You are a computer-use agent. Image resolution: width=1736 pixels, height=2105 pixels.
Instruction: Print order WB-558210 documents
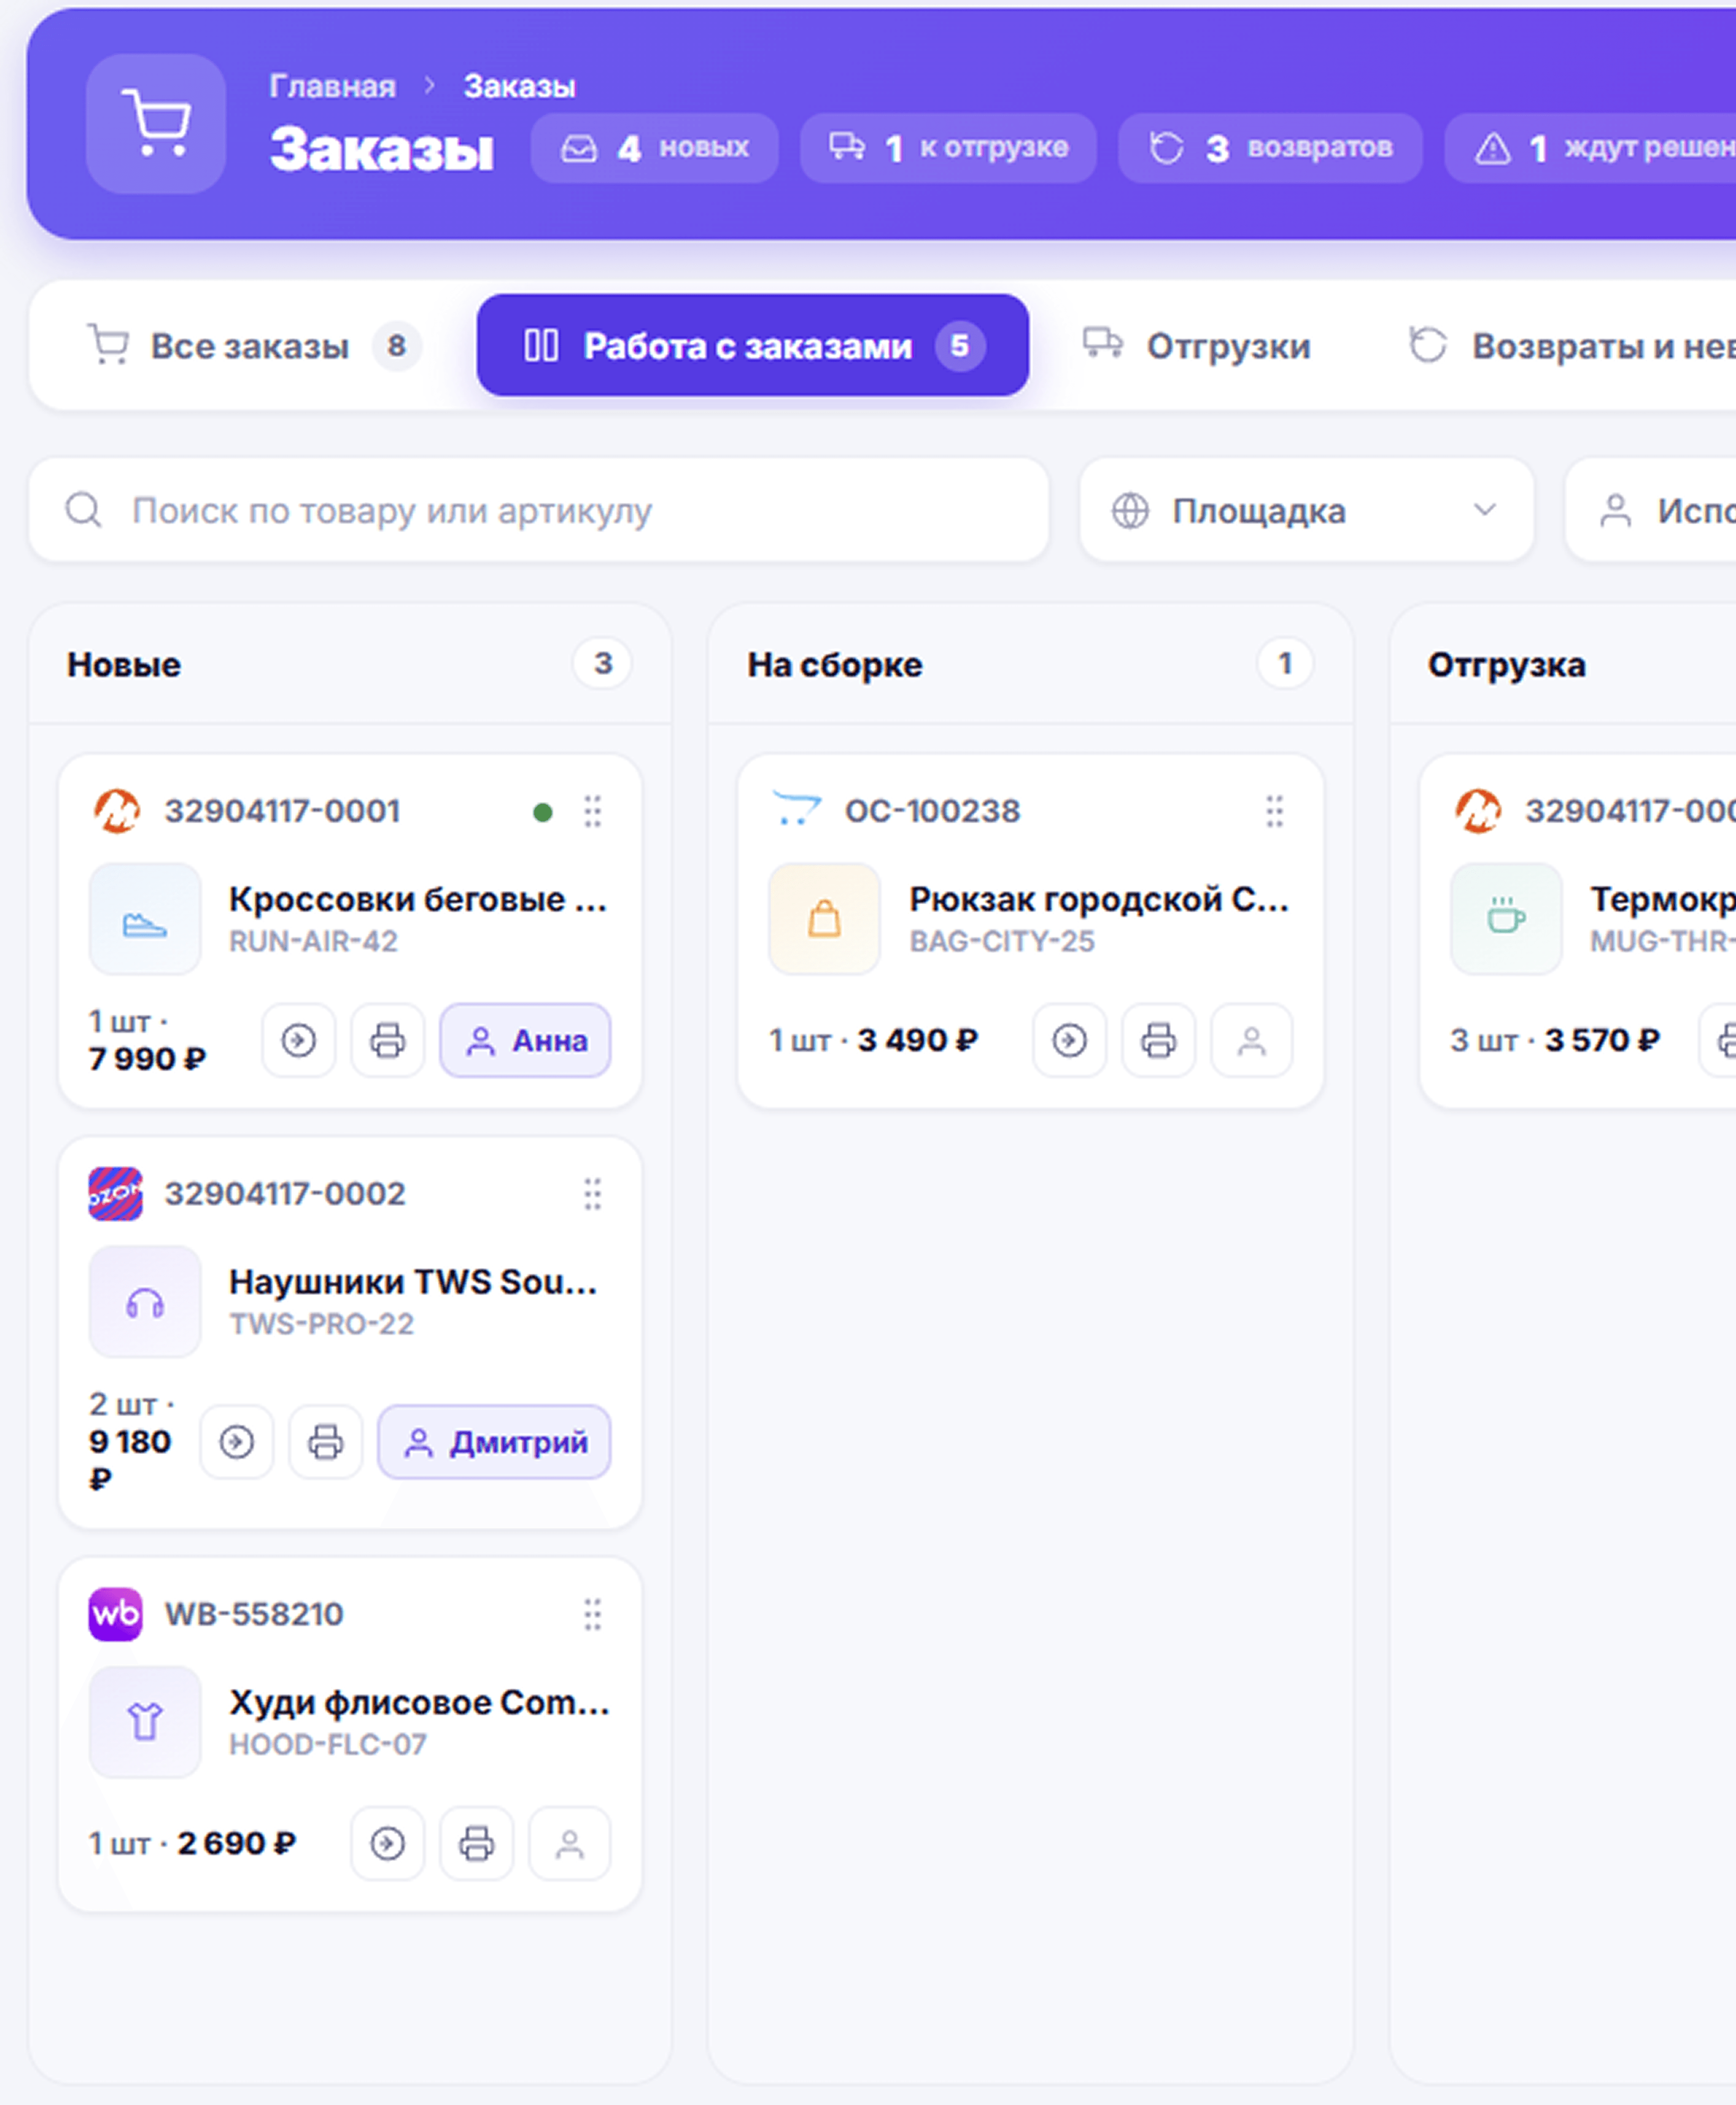477,1844
